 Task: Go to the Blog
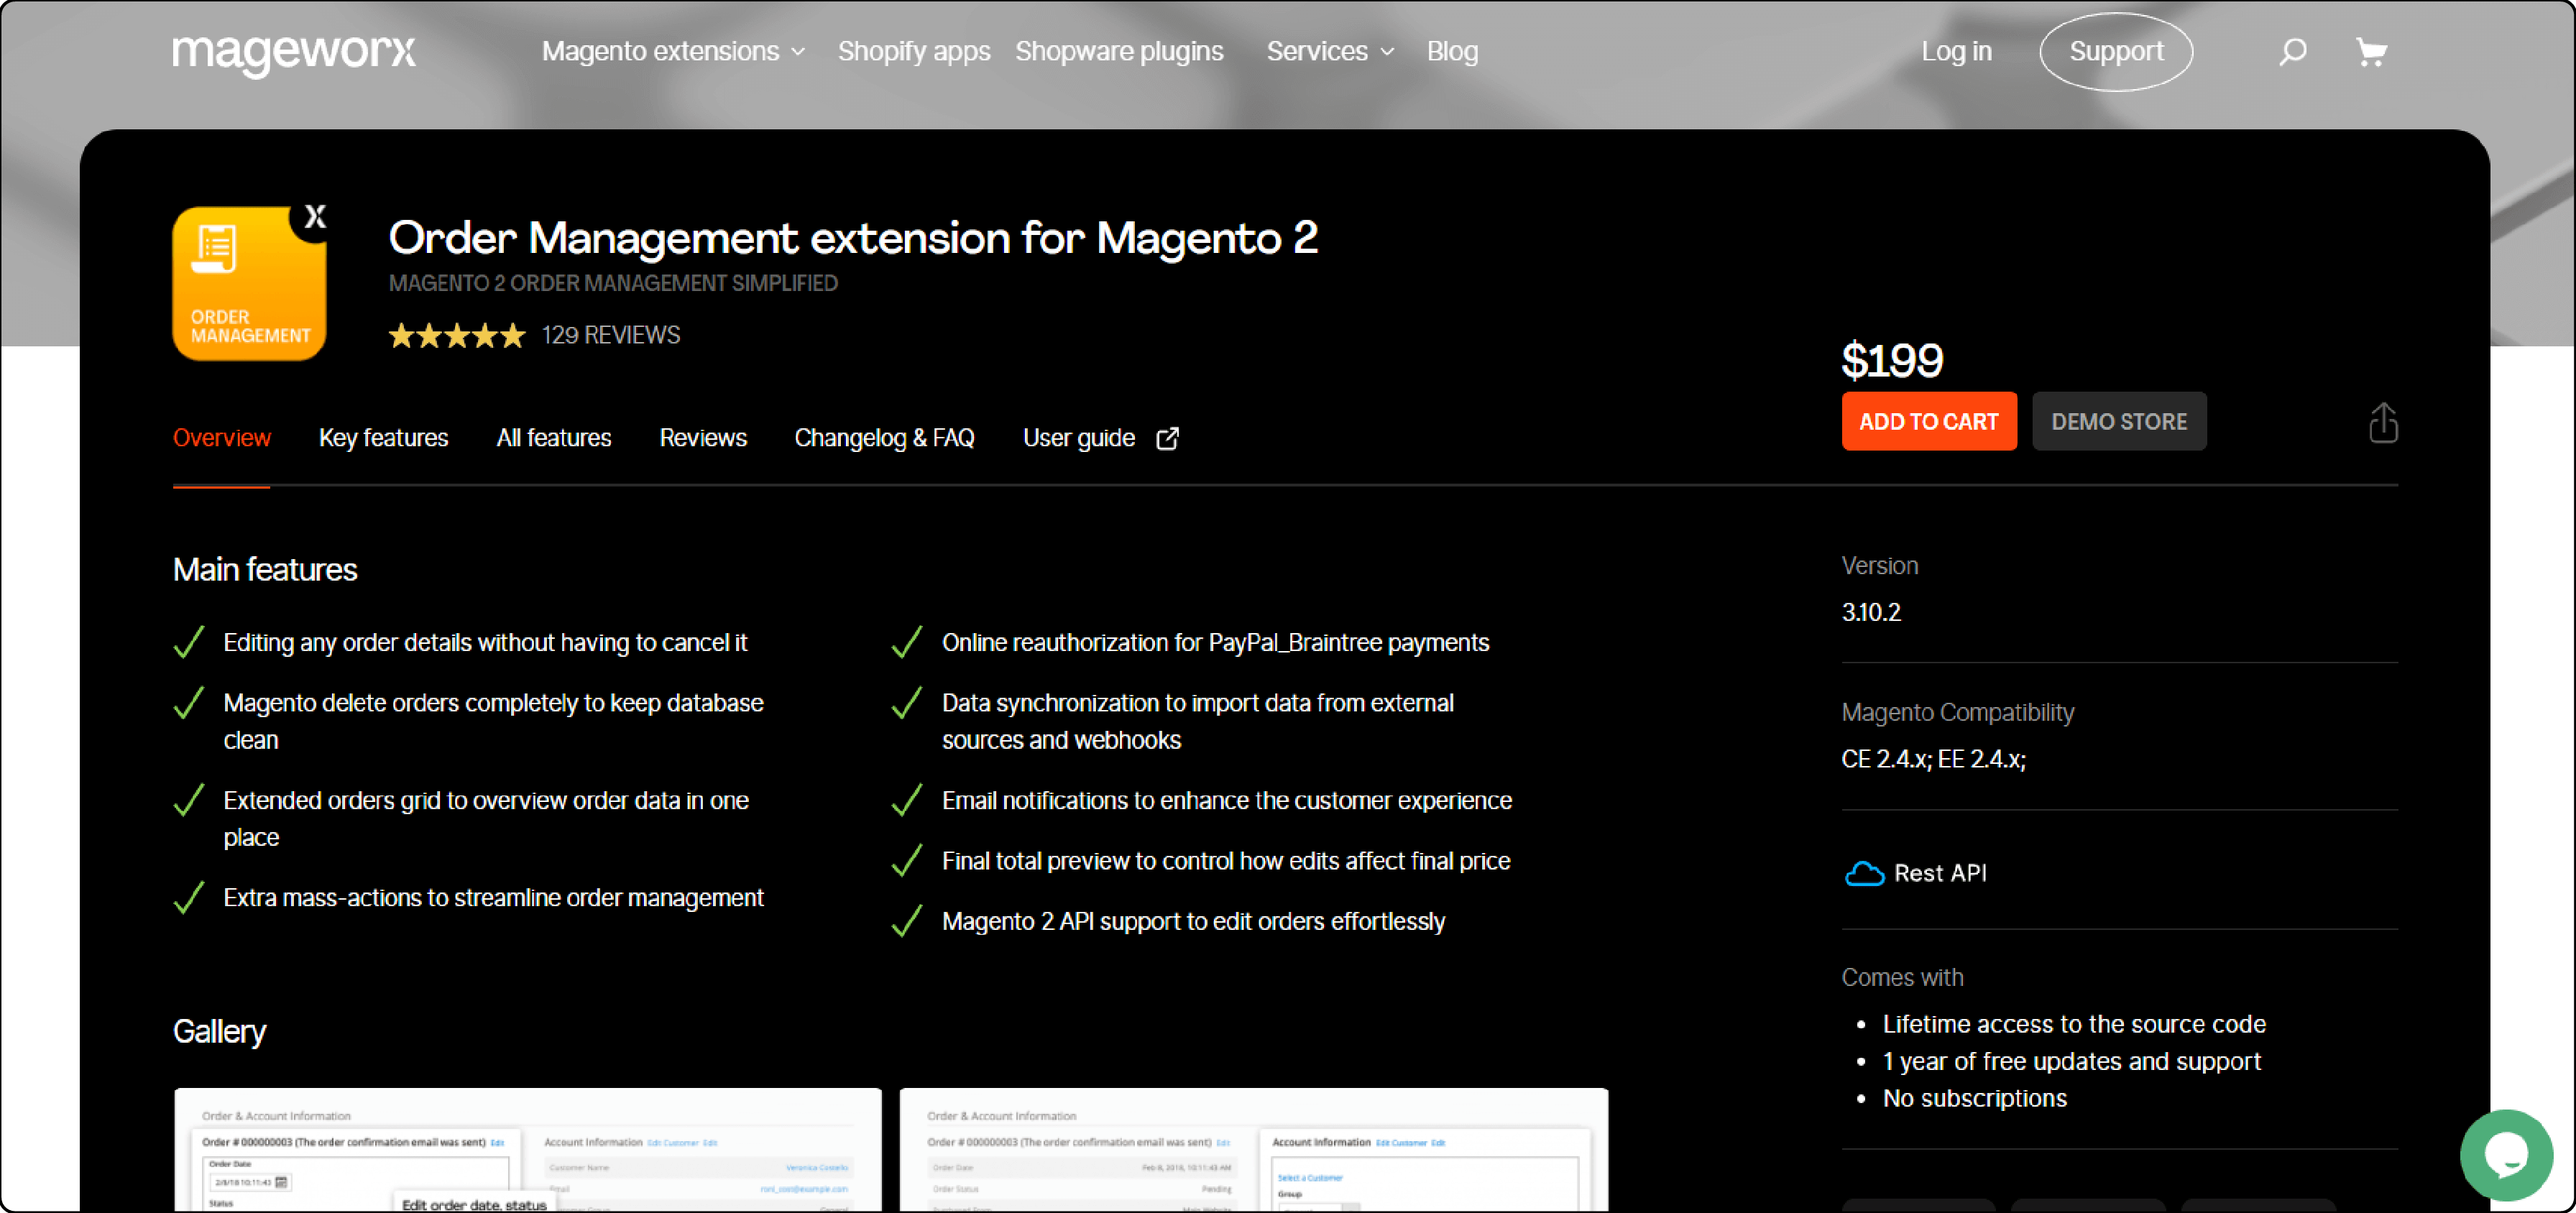[x=1452, y=51]
